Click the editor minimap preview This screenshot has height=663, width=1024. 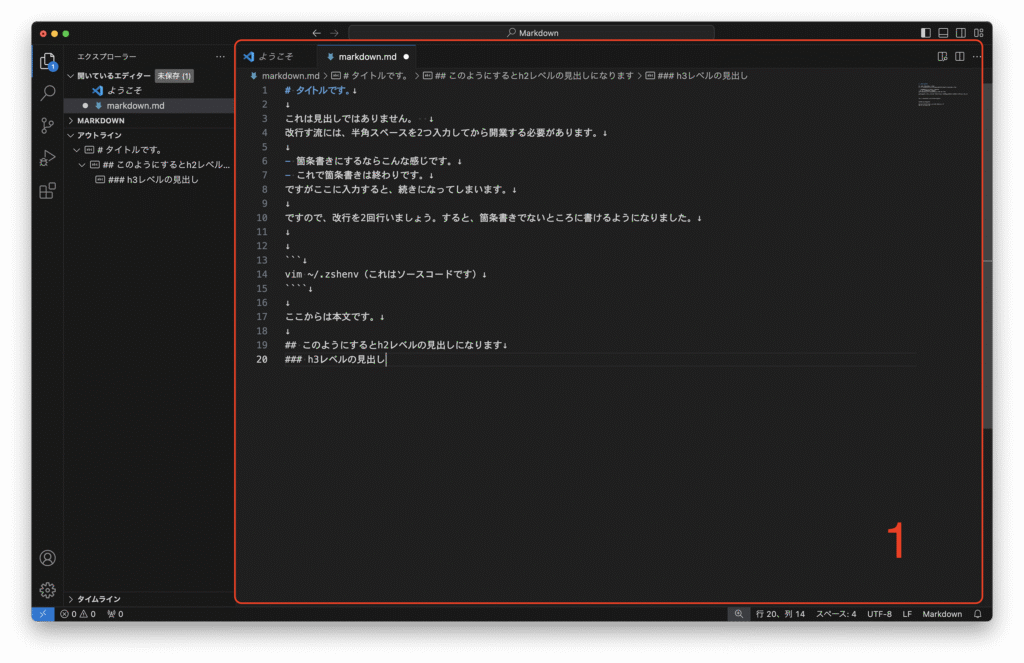click(x=944, y=95)
